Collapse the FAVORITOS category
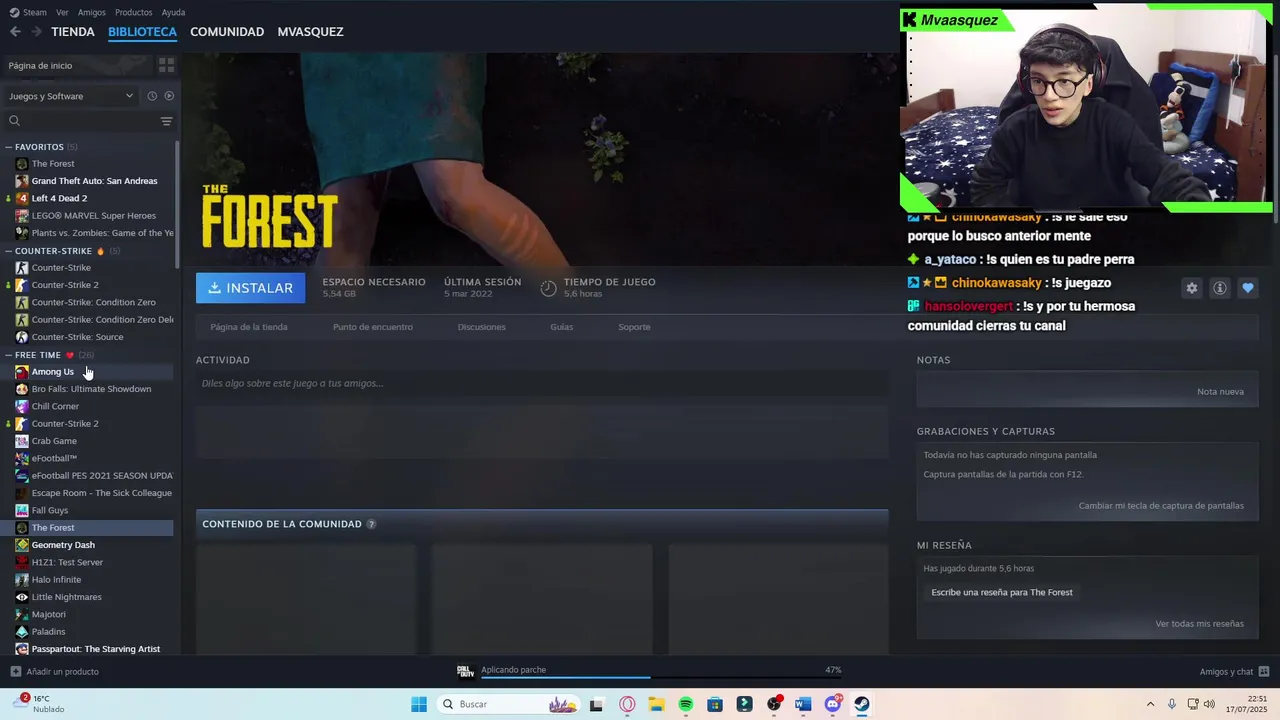The image size is (1280, 720). click(x=8, y=147)
